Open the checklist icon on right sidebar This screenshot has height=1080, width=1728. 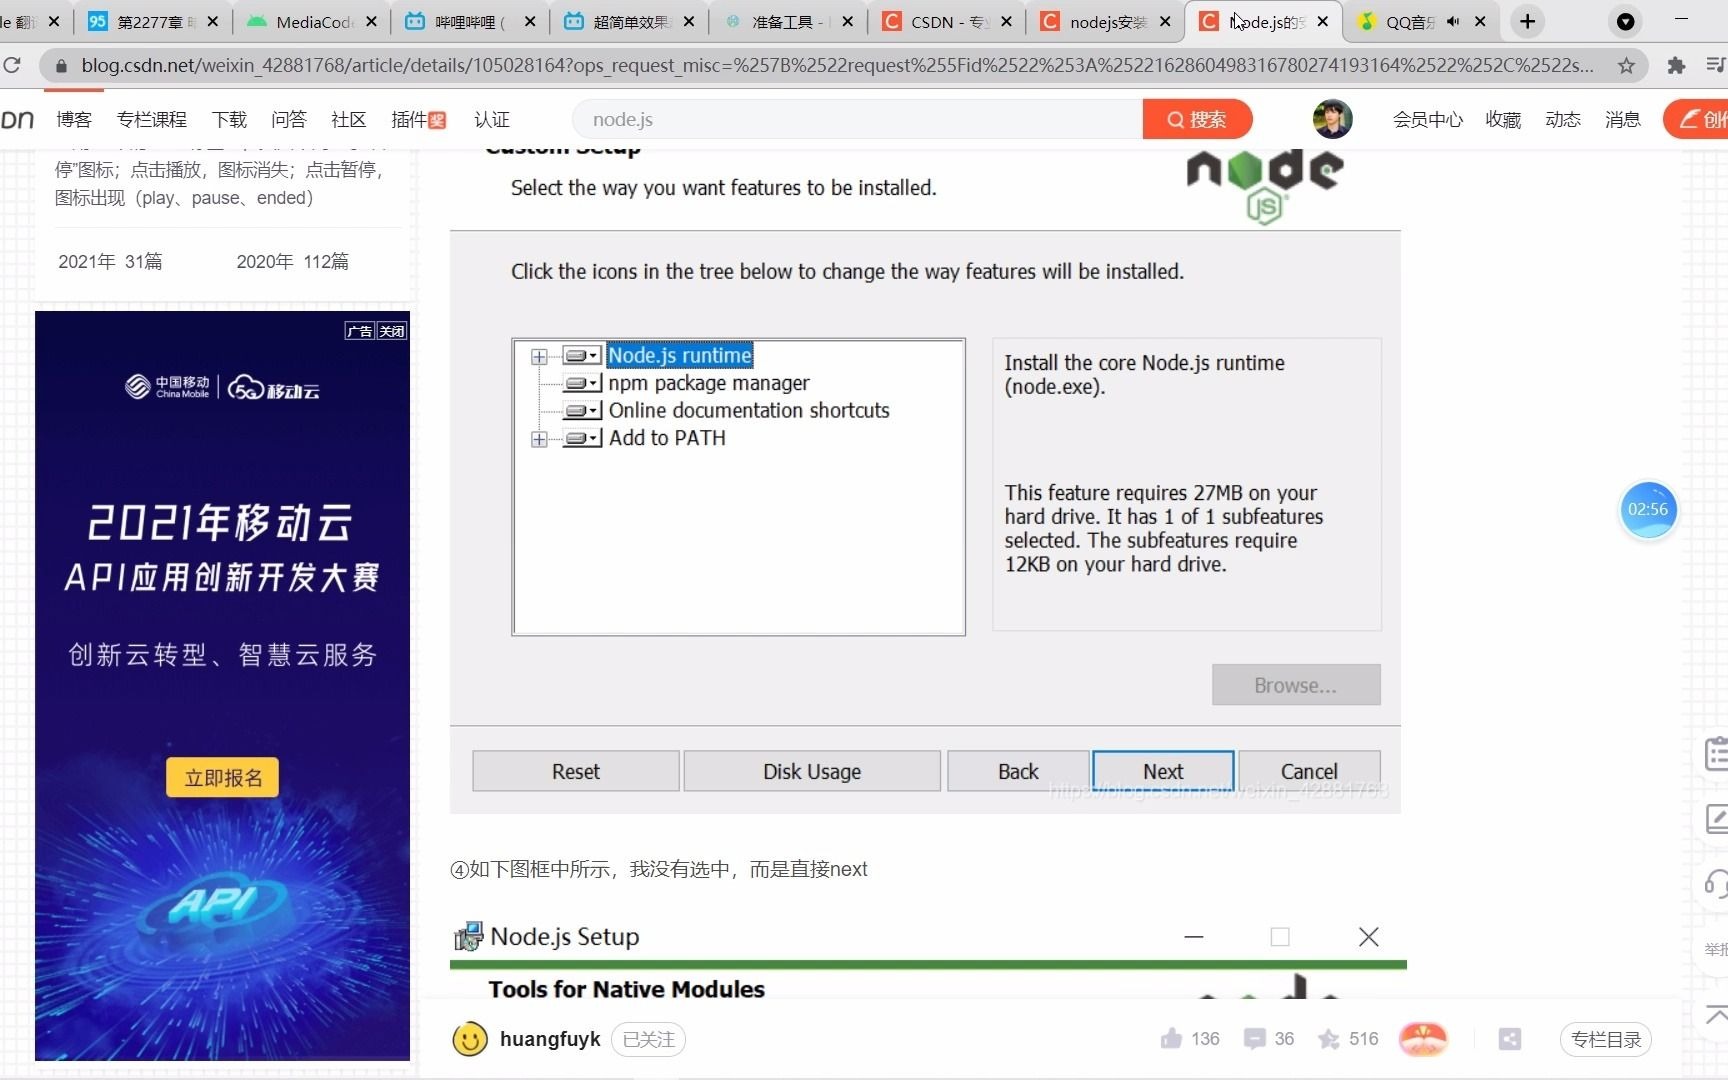(x=1716, y=753)
